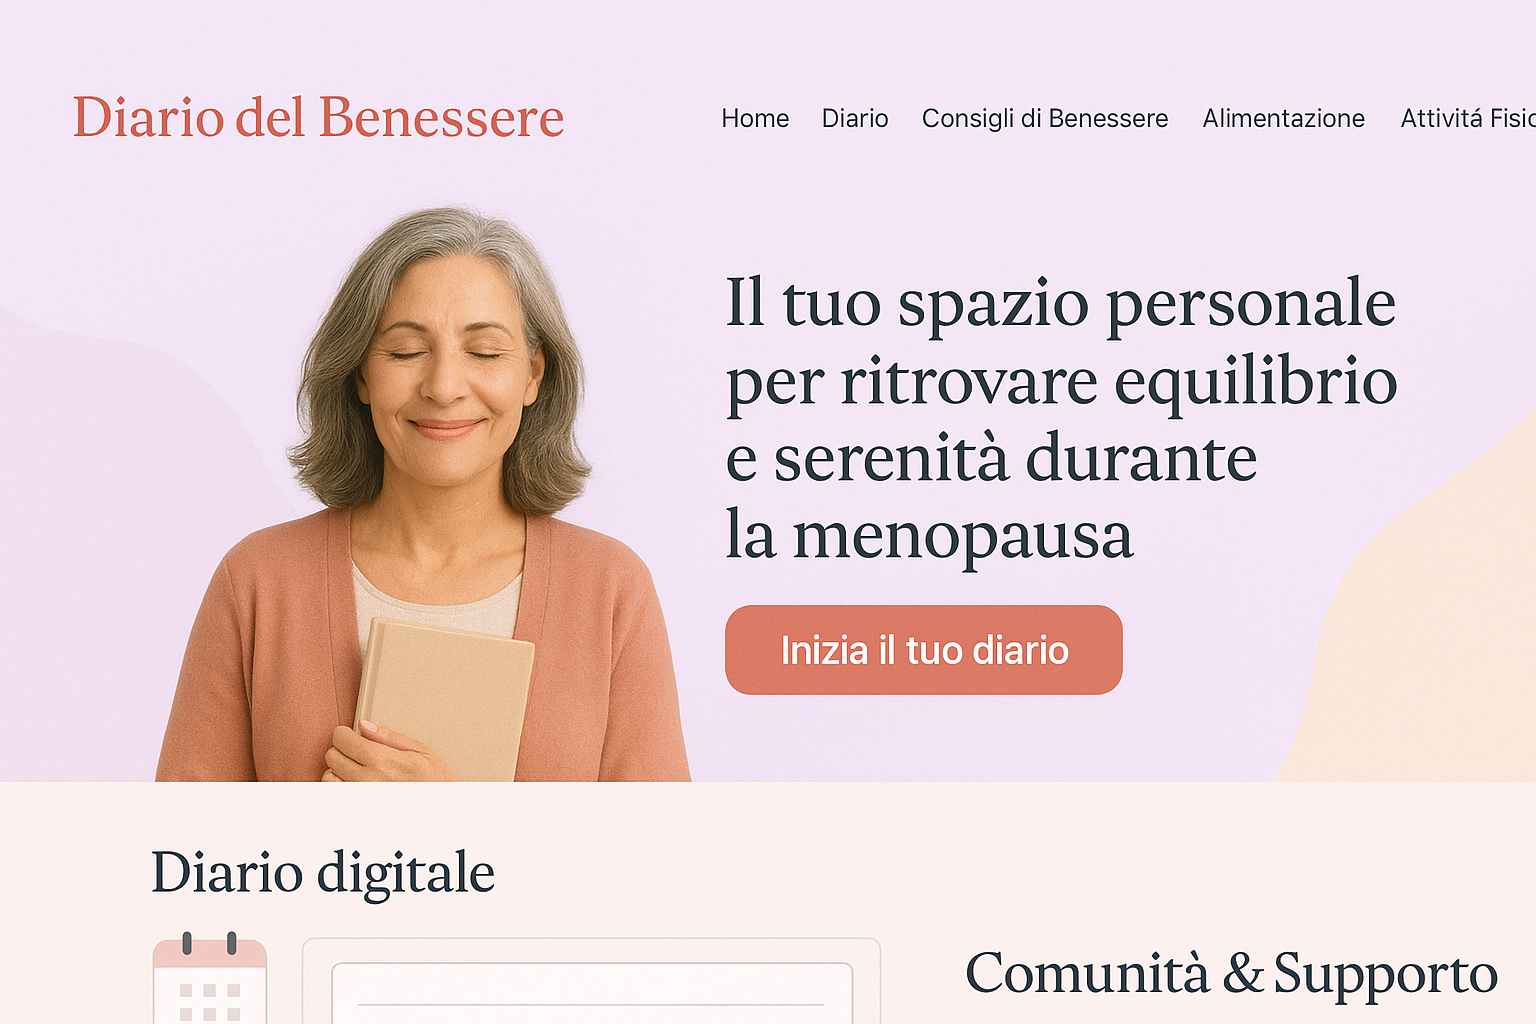
Task: Select the first day square in the calendar icon
Action: 185,990
